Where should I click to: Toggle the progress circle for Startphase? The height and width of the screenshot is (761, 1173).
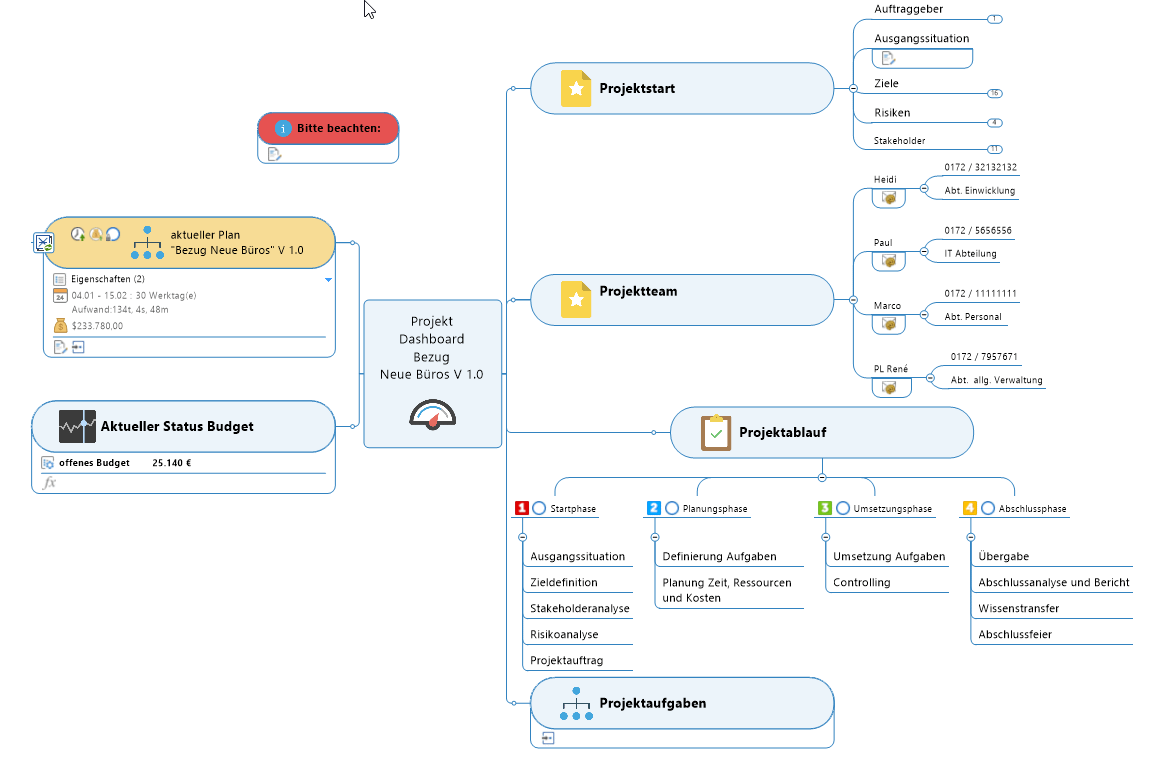click(x=539, y=509)
